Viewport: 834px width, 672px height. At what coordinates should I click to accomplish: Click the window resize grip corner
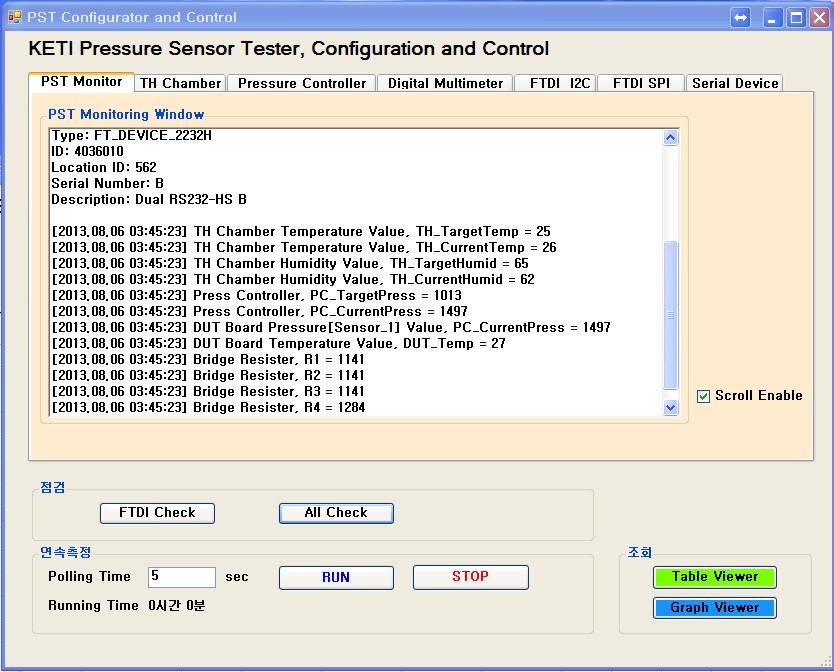click(x=826, y=661)
